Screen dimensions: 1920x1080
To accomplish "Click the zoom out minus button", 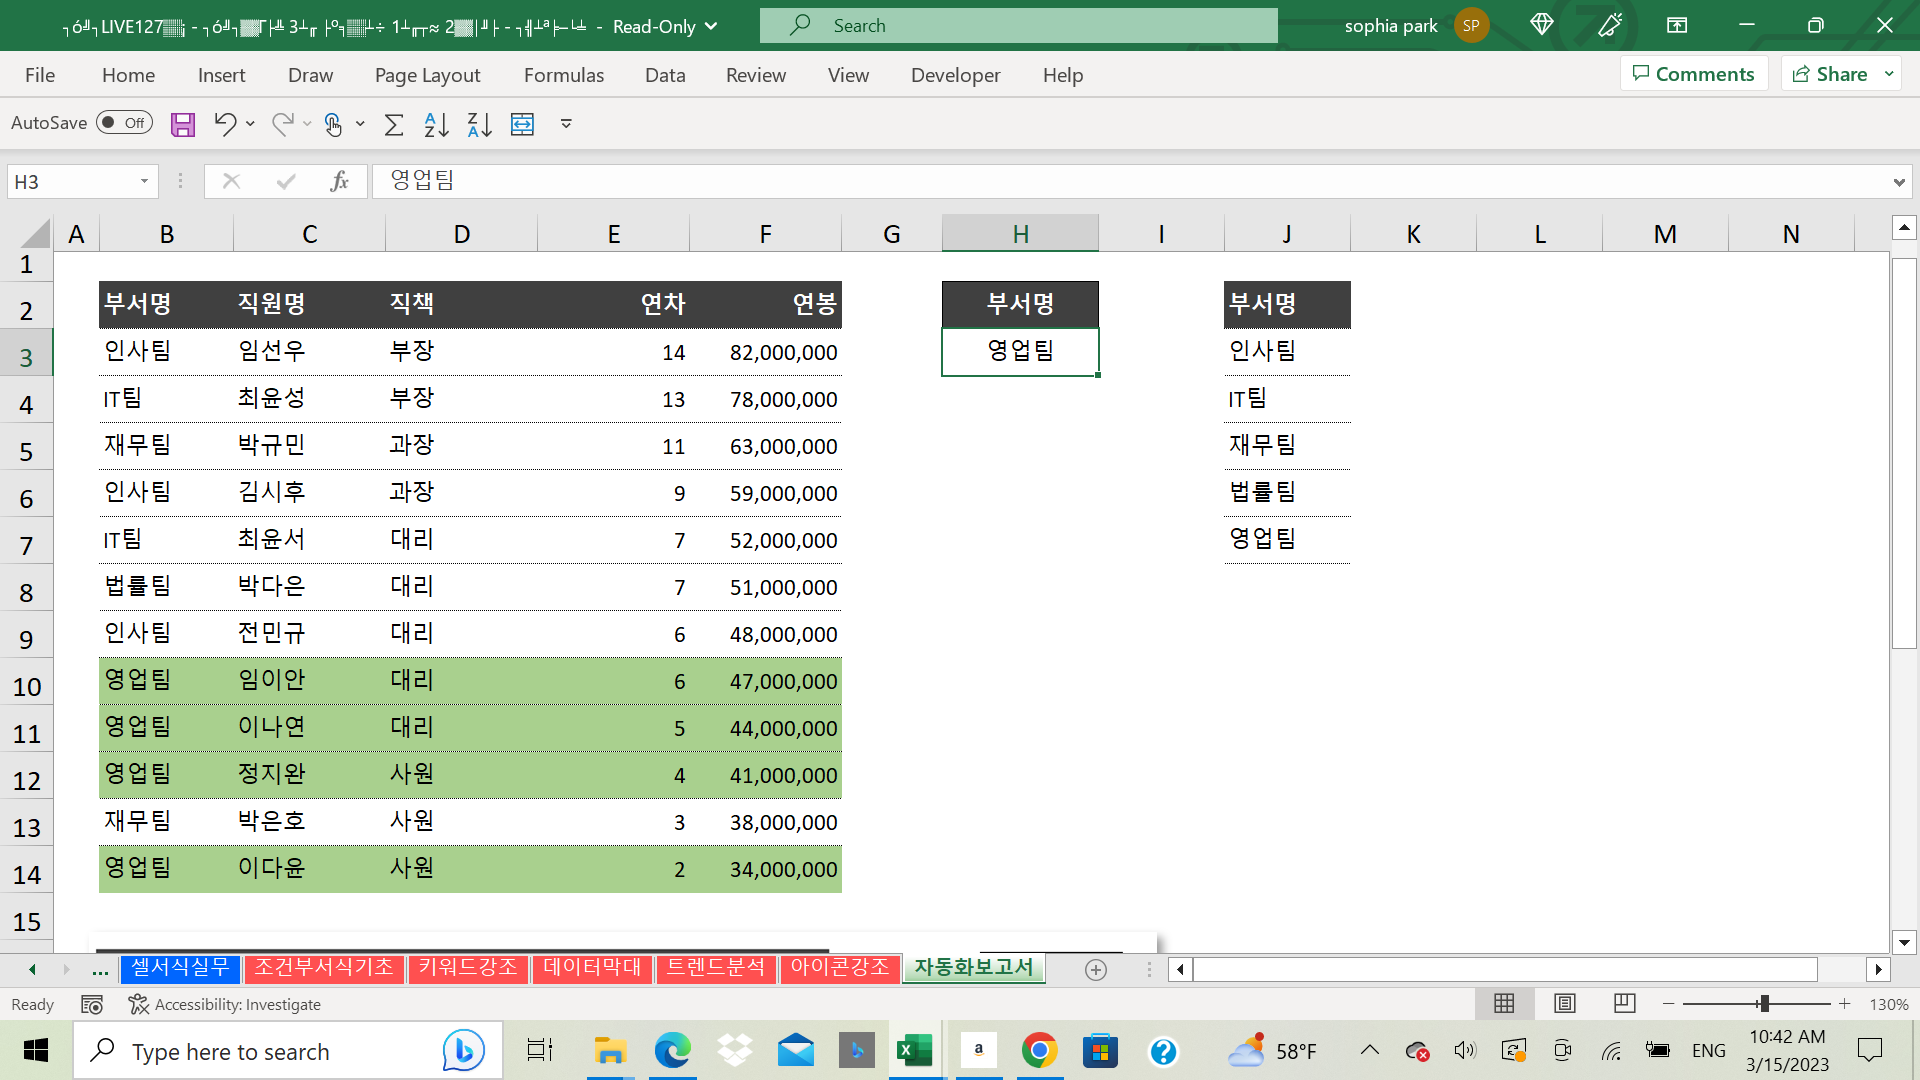I will [x=1668, y=1003].
